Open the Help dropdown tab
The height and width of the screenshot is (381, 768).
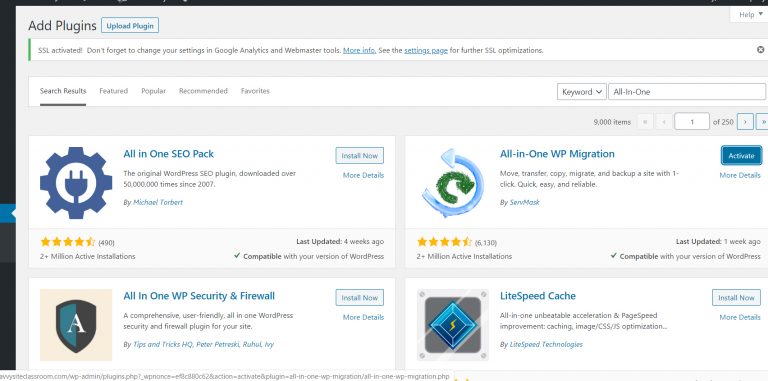point(750,15)
